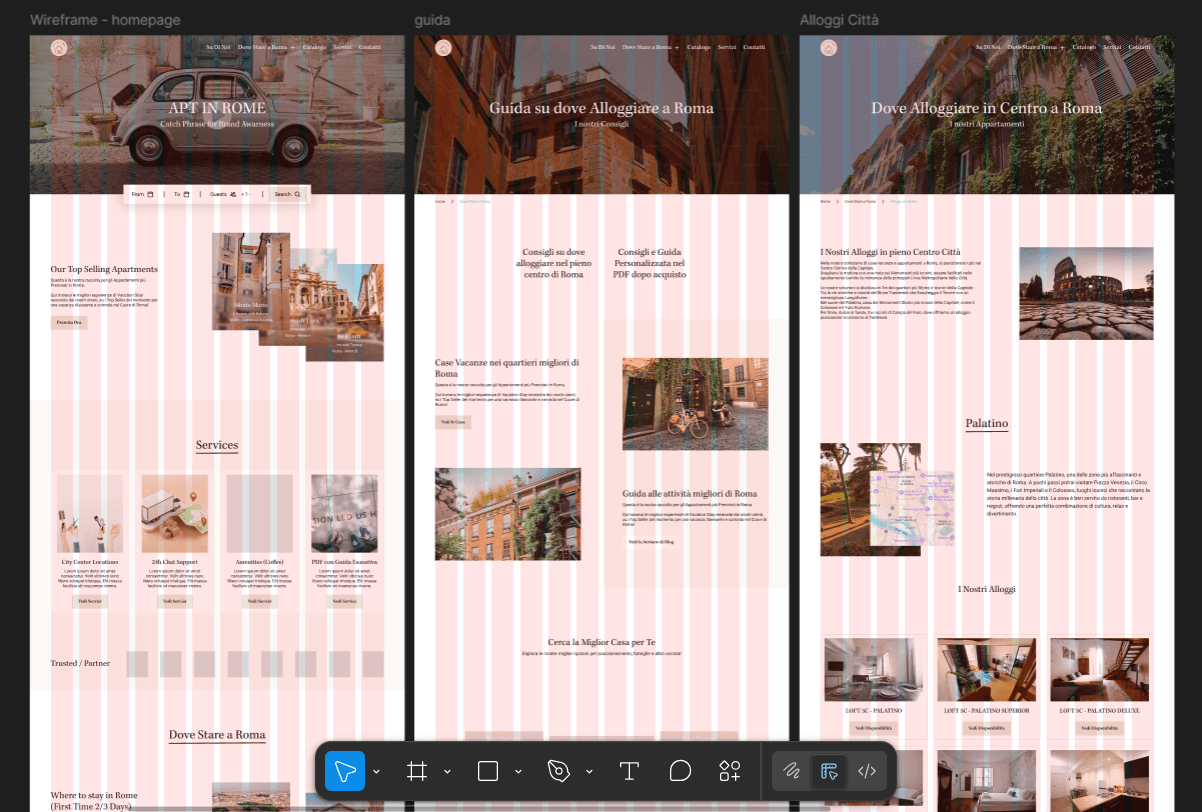The image size is (1202, 812).
Task: Open the Move tool dropdown chevron
Action: click(375, 771)
